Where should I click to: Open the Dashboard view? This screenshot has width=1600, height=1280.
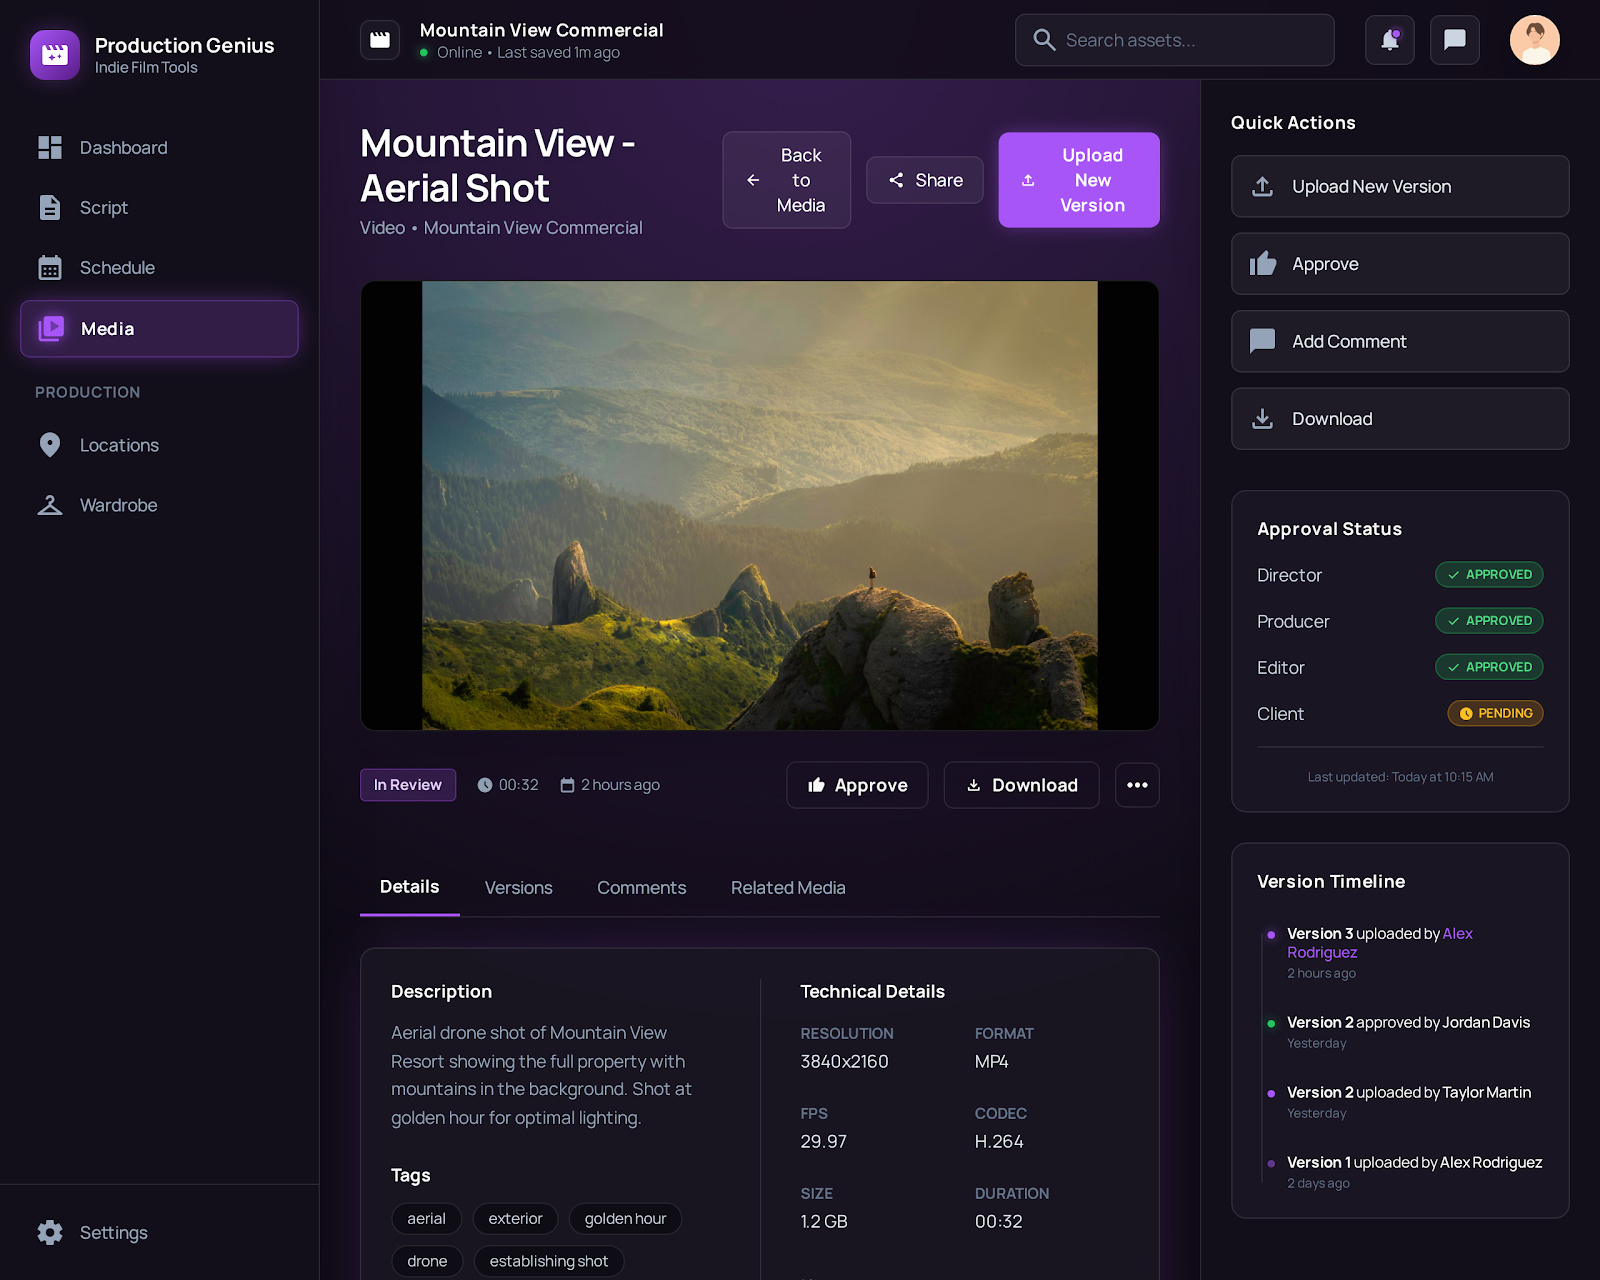123,147
